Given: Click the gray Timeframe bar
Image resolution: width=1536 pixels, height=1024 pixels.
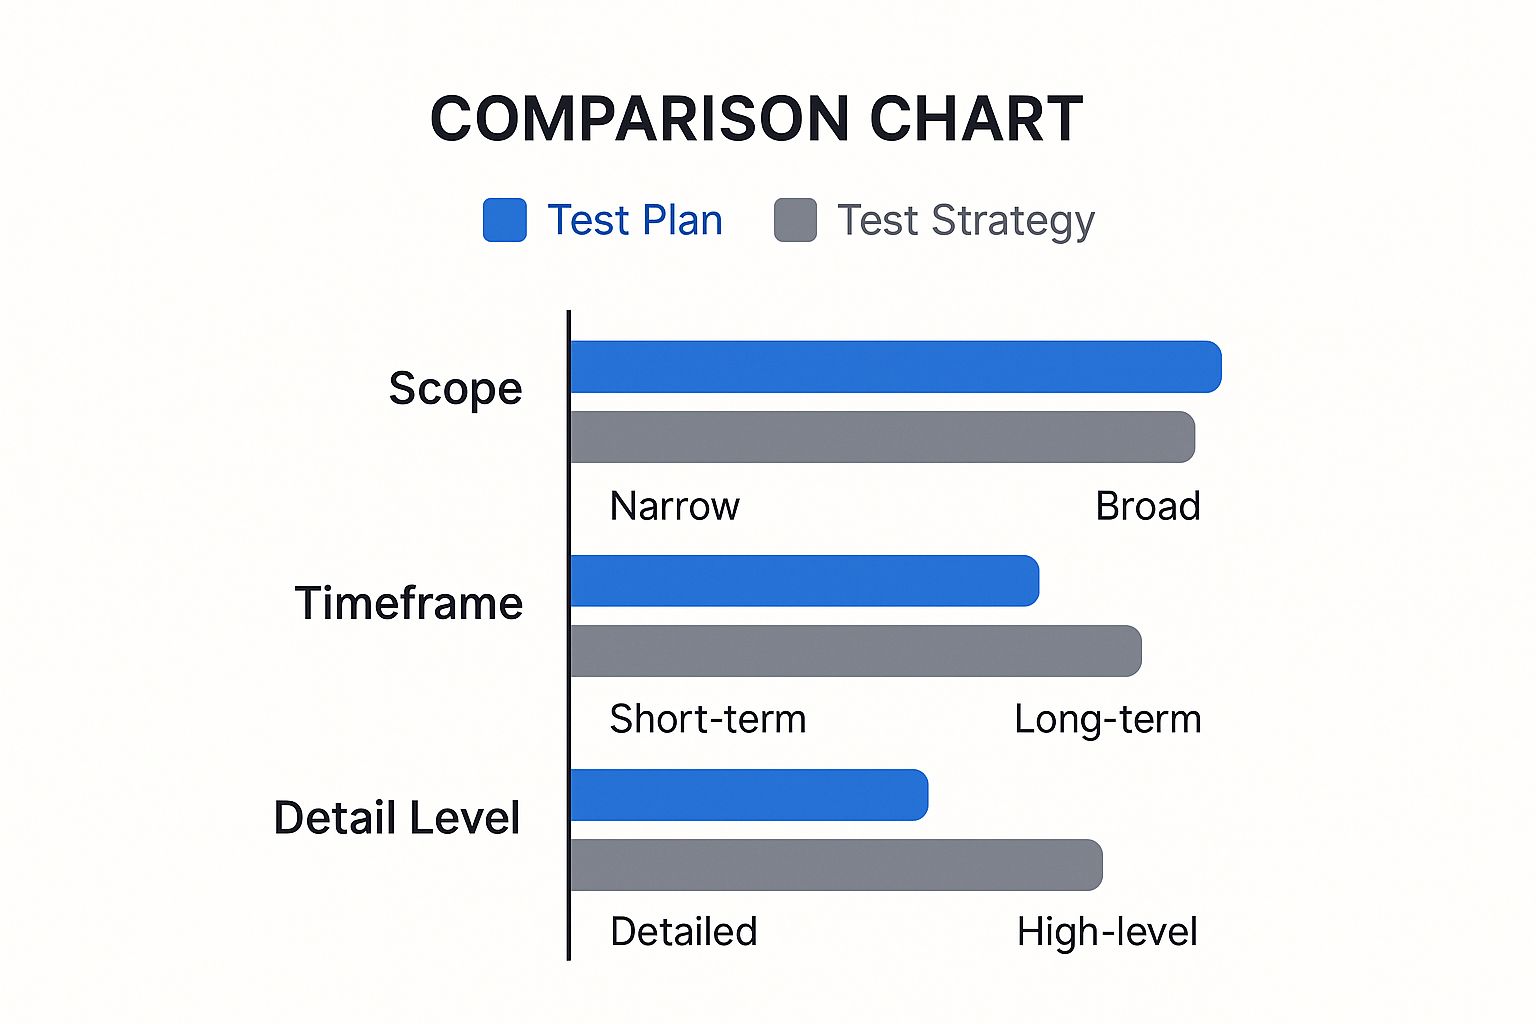Looking at the screenshot, I should (x=856, y=651).
